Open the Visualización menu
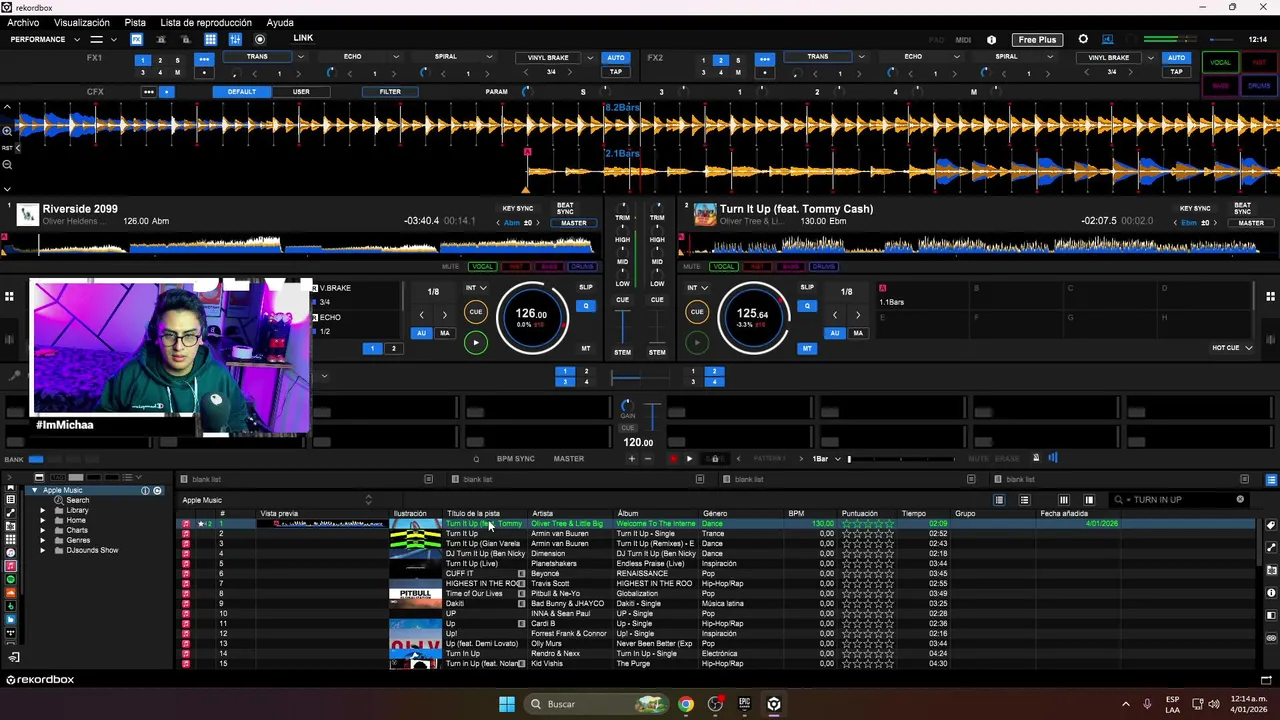 tap(82, 23)
